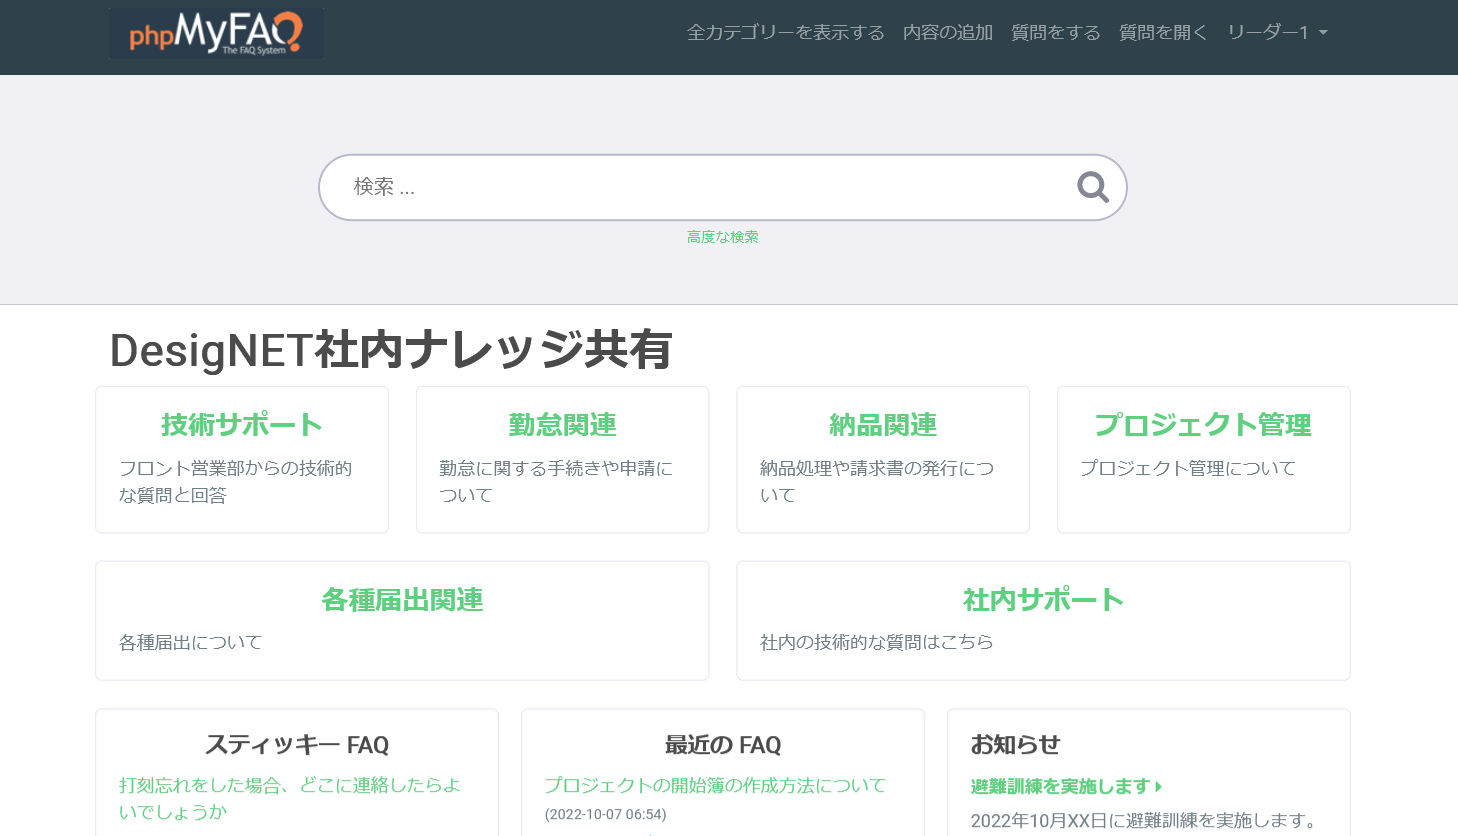Open the リーダー1 account menu chevron
Image resolution: width=1458 pixels, height=836 pixels.
coord(1324,32)
